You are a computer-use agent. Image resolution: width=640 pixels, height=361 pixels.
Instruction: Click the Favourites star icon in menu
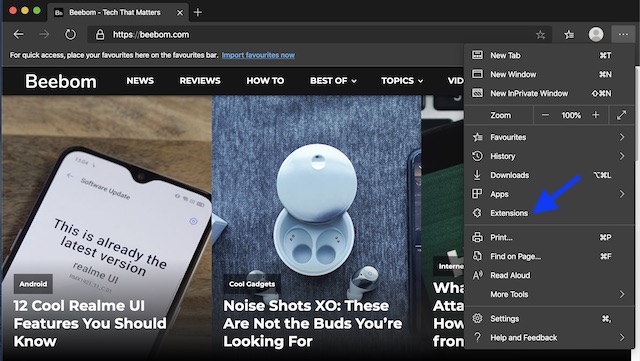tap(477, 137)
